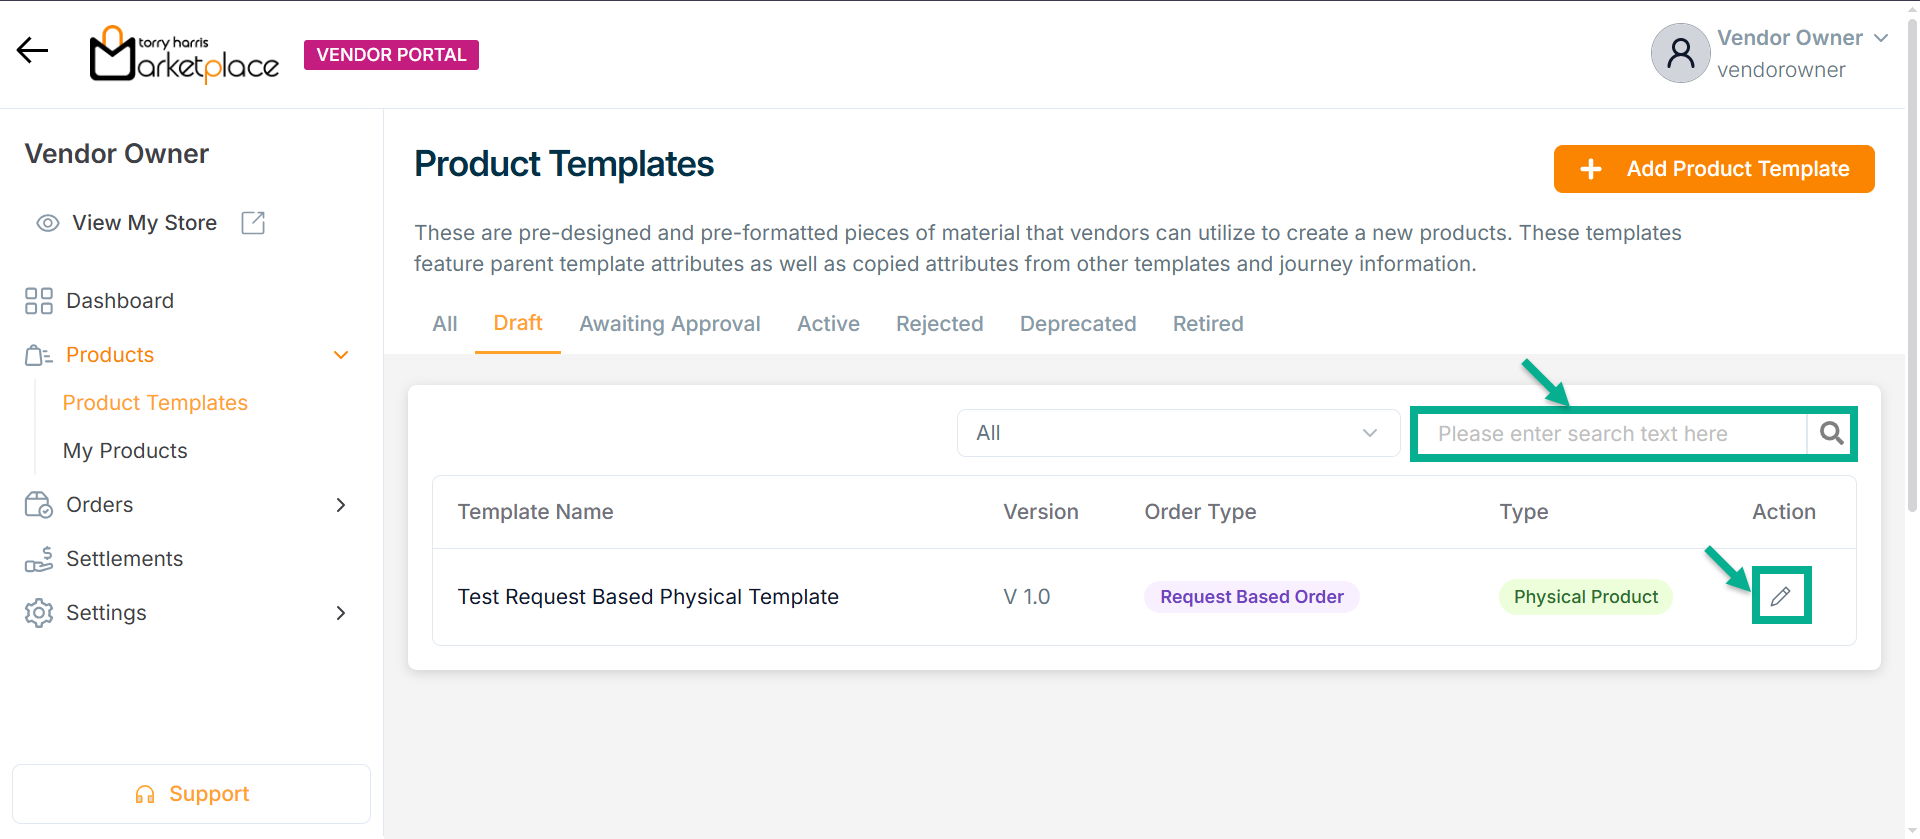Open the Support button
This screenshot has height=839, width=1920.
pyautogui.click(x=191, y=794)
